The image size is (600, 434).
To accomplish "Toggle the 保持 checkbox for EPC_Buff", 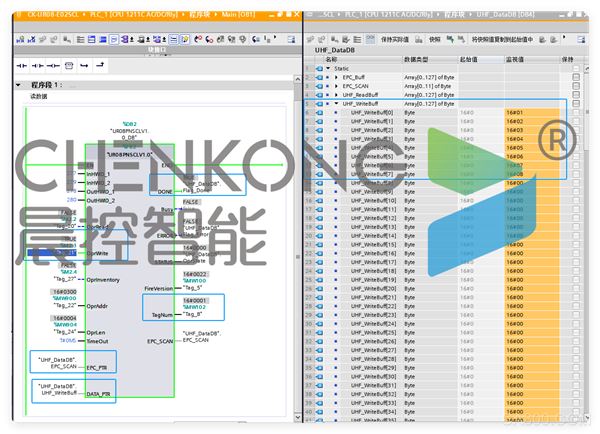I will (576, 77).
